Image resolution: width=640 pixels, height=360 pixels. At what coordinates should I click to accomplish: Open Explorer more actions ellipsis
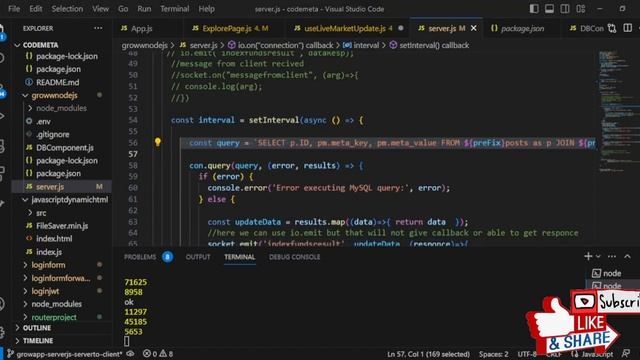[x=98, y=28]
